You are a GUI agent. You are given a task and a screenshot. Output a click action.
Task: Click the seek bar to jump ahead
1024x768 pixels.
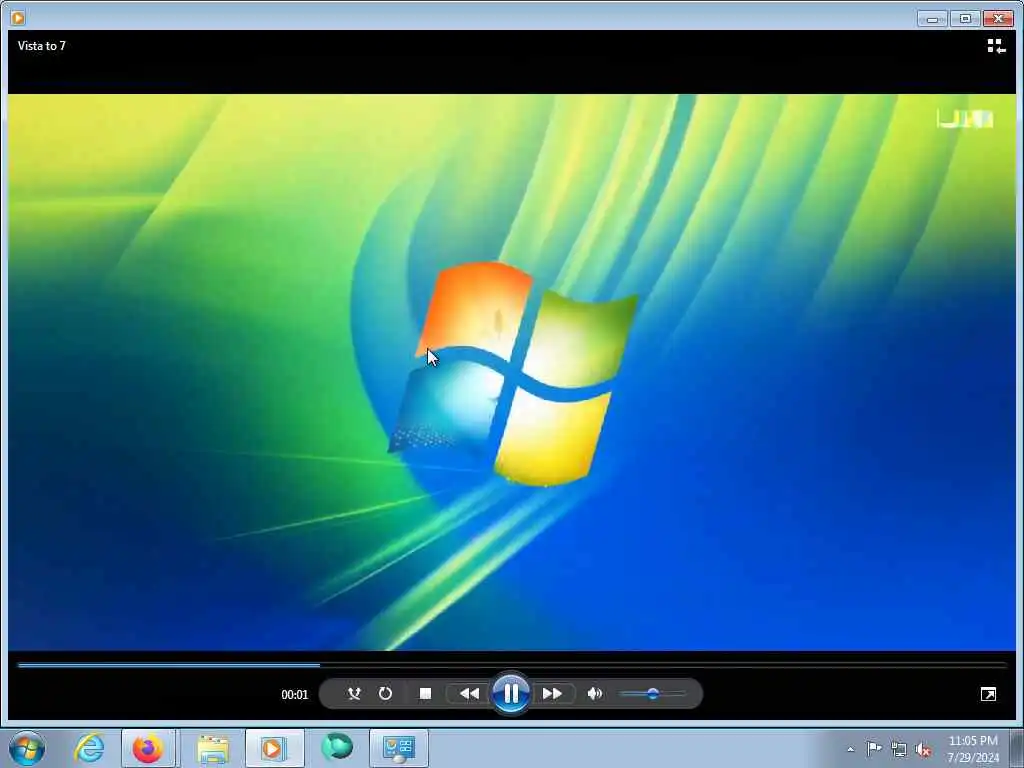coord(512,665)
